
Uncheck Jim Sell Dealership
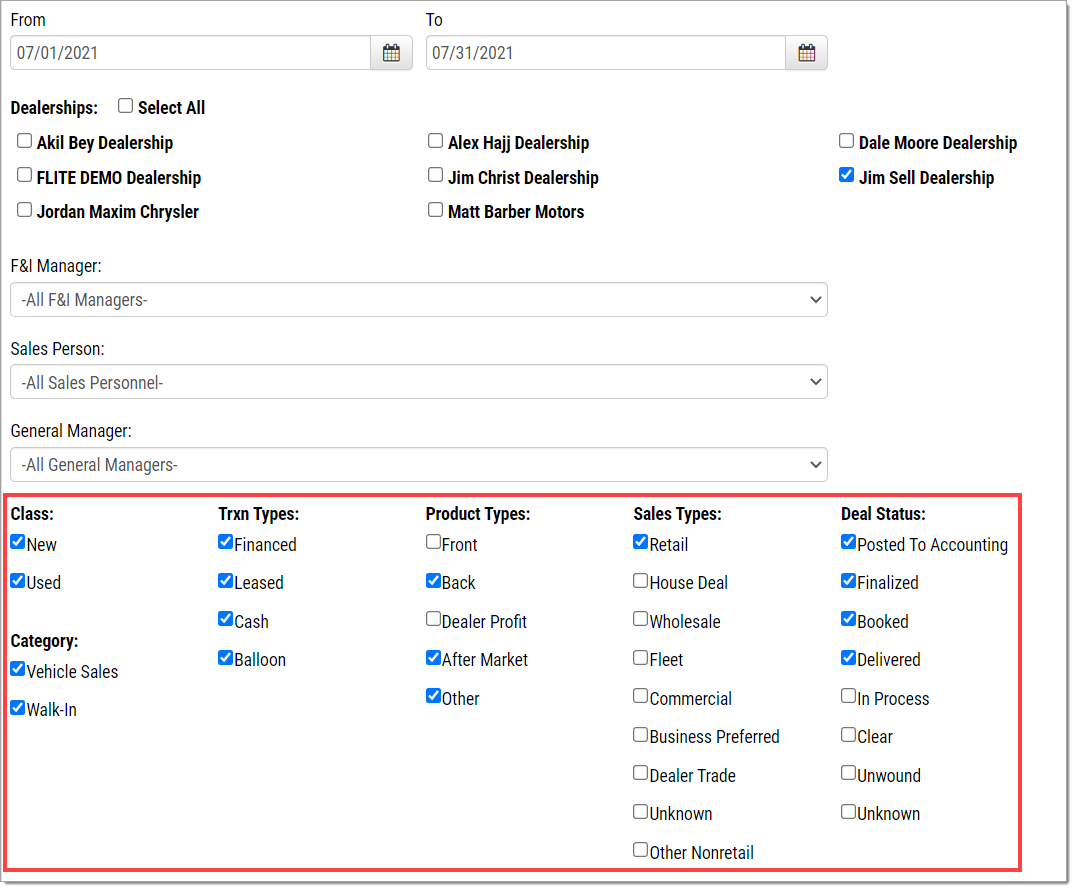(847, 175)
